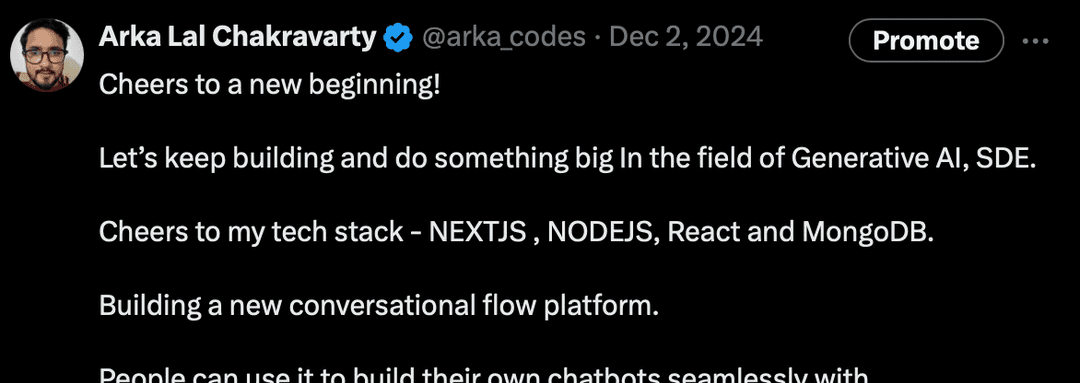Click the word "beginning" in the first line

coord(368,87)
